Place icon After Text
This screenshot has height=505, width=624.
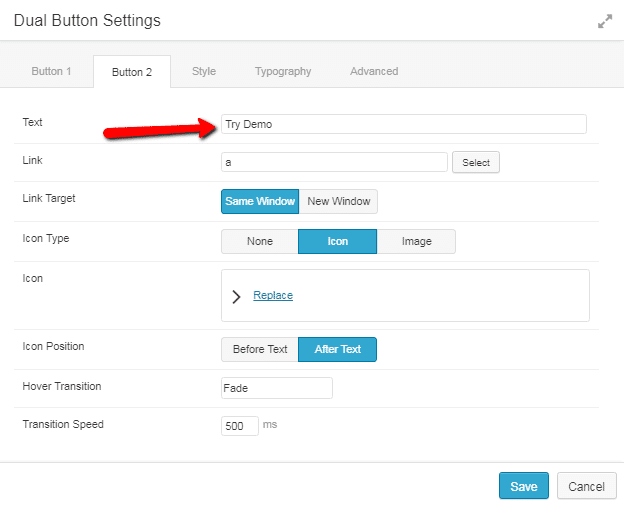point(338,350)
